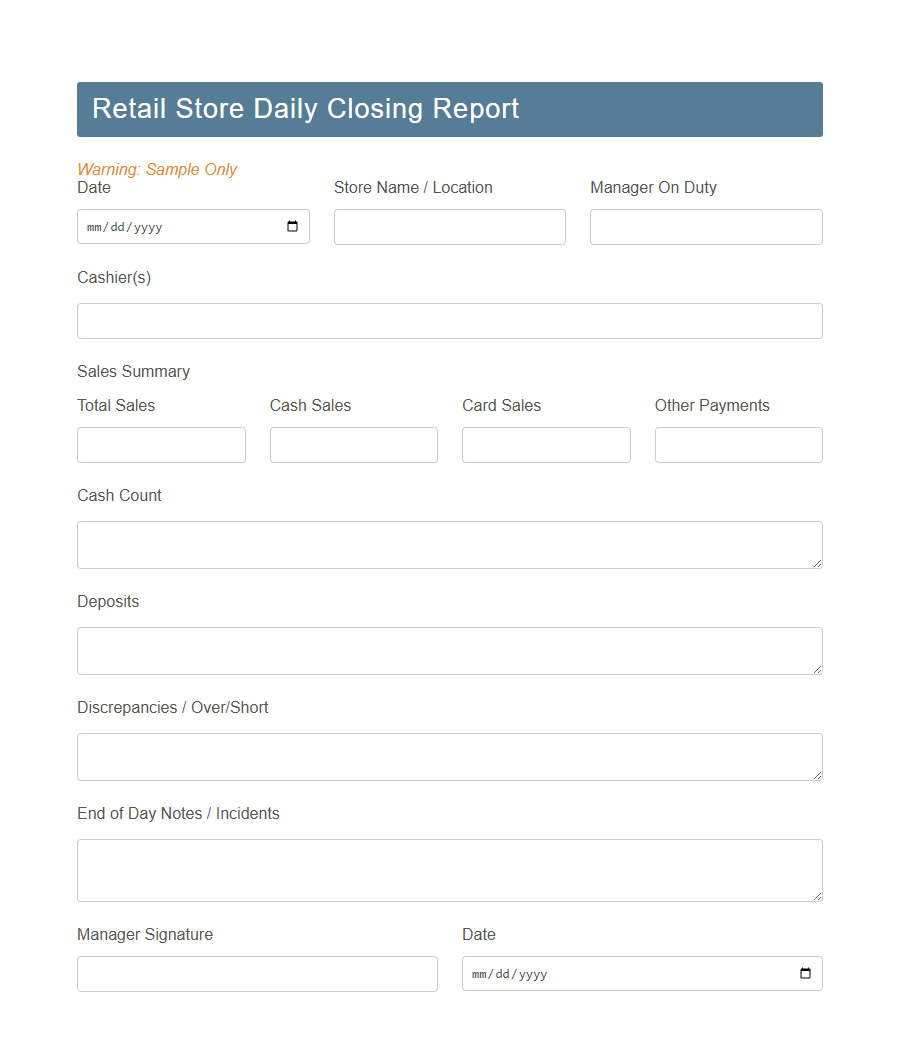Select the Manager On Duty field
900x1056 pixels.
click(x=706, y=226)
